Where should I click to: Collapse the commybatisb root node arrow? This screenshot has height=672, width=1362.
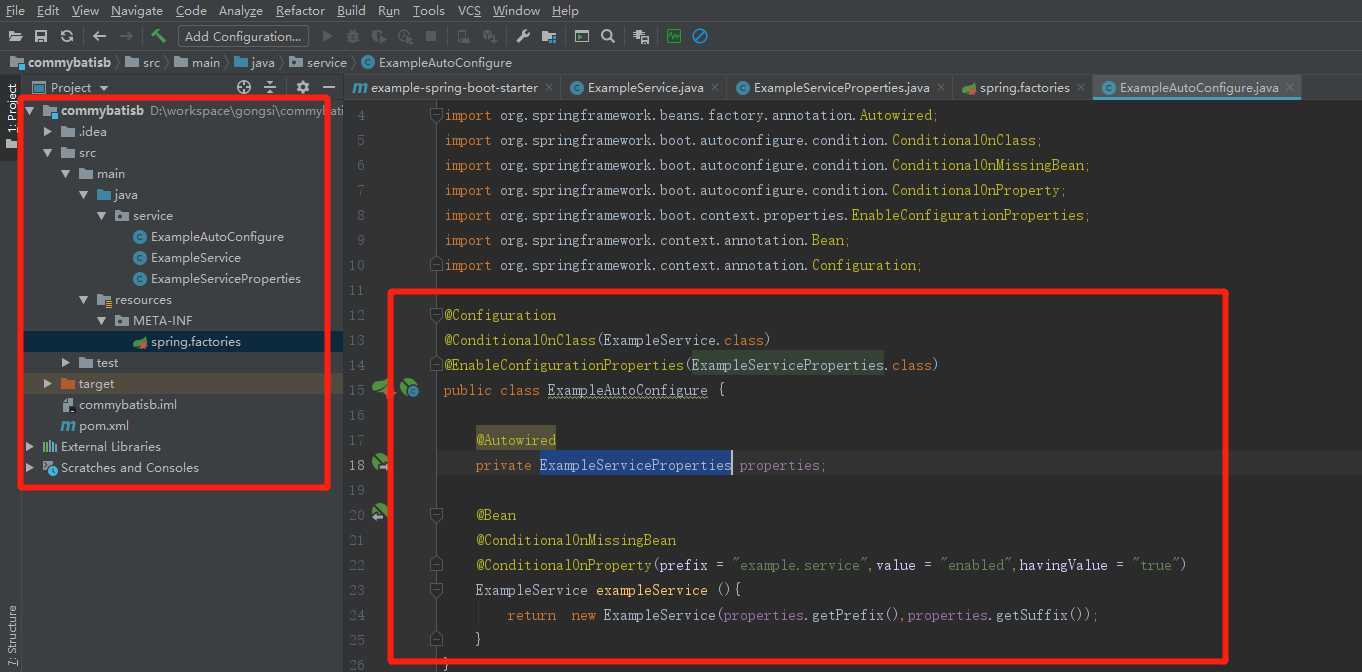(30, 111)
